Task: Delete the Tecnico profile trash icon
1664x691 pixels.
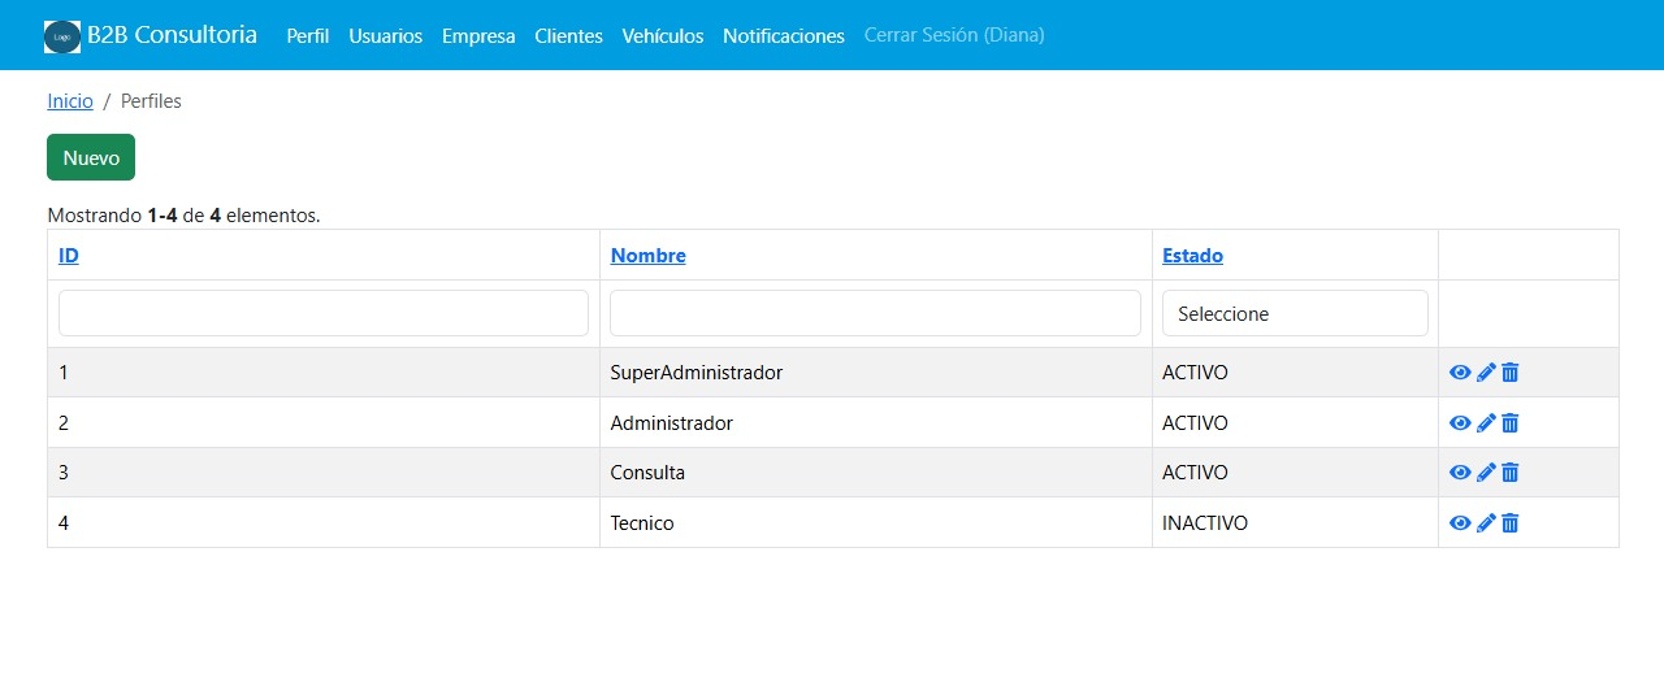Action: click(1510, 523)
